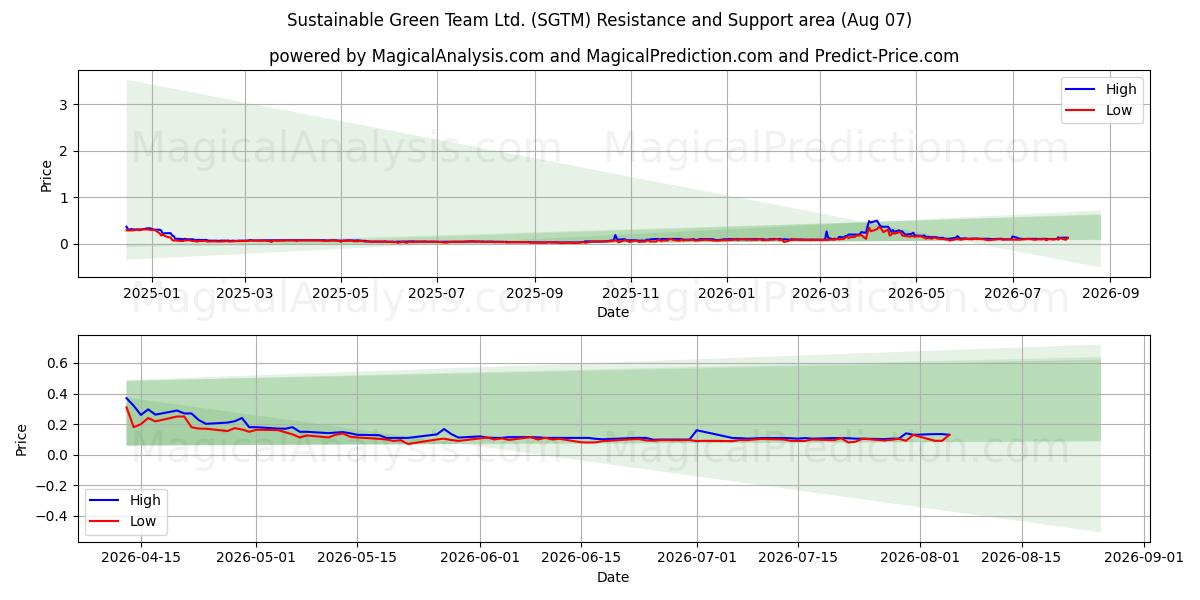Click the '0.0' price tick in bottom chart

coord(56,455)
